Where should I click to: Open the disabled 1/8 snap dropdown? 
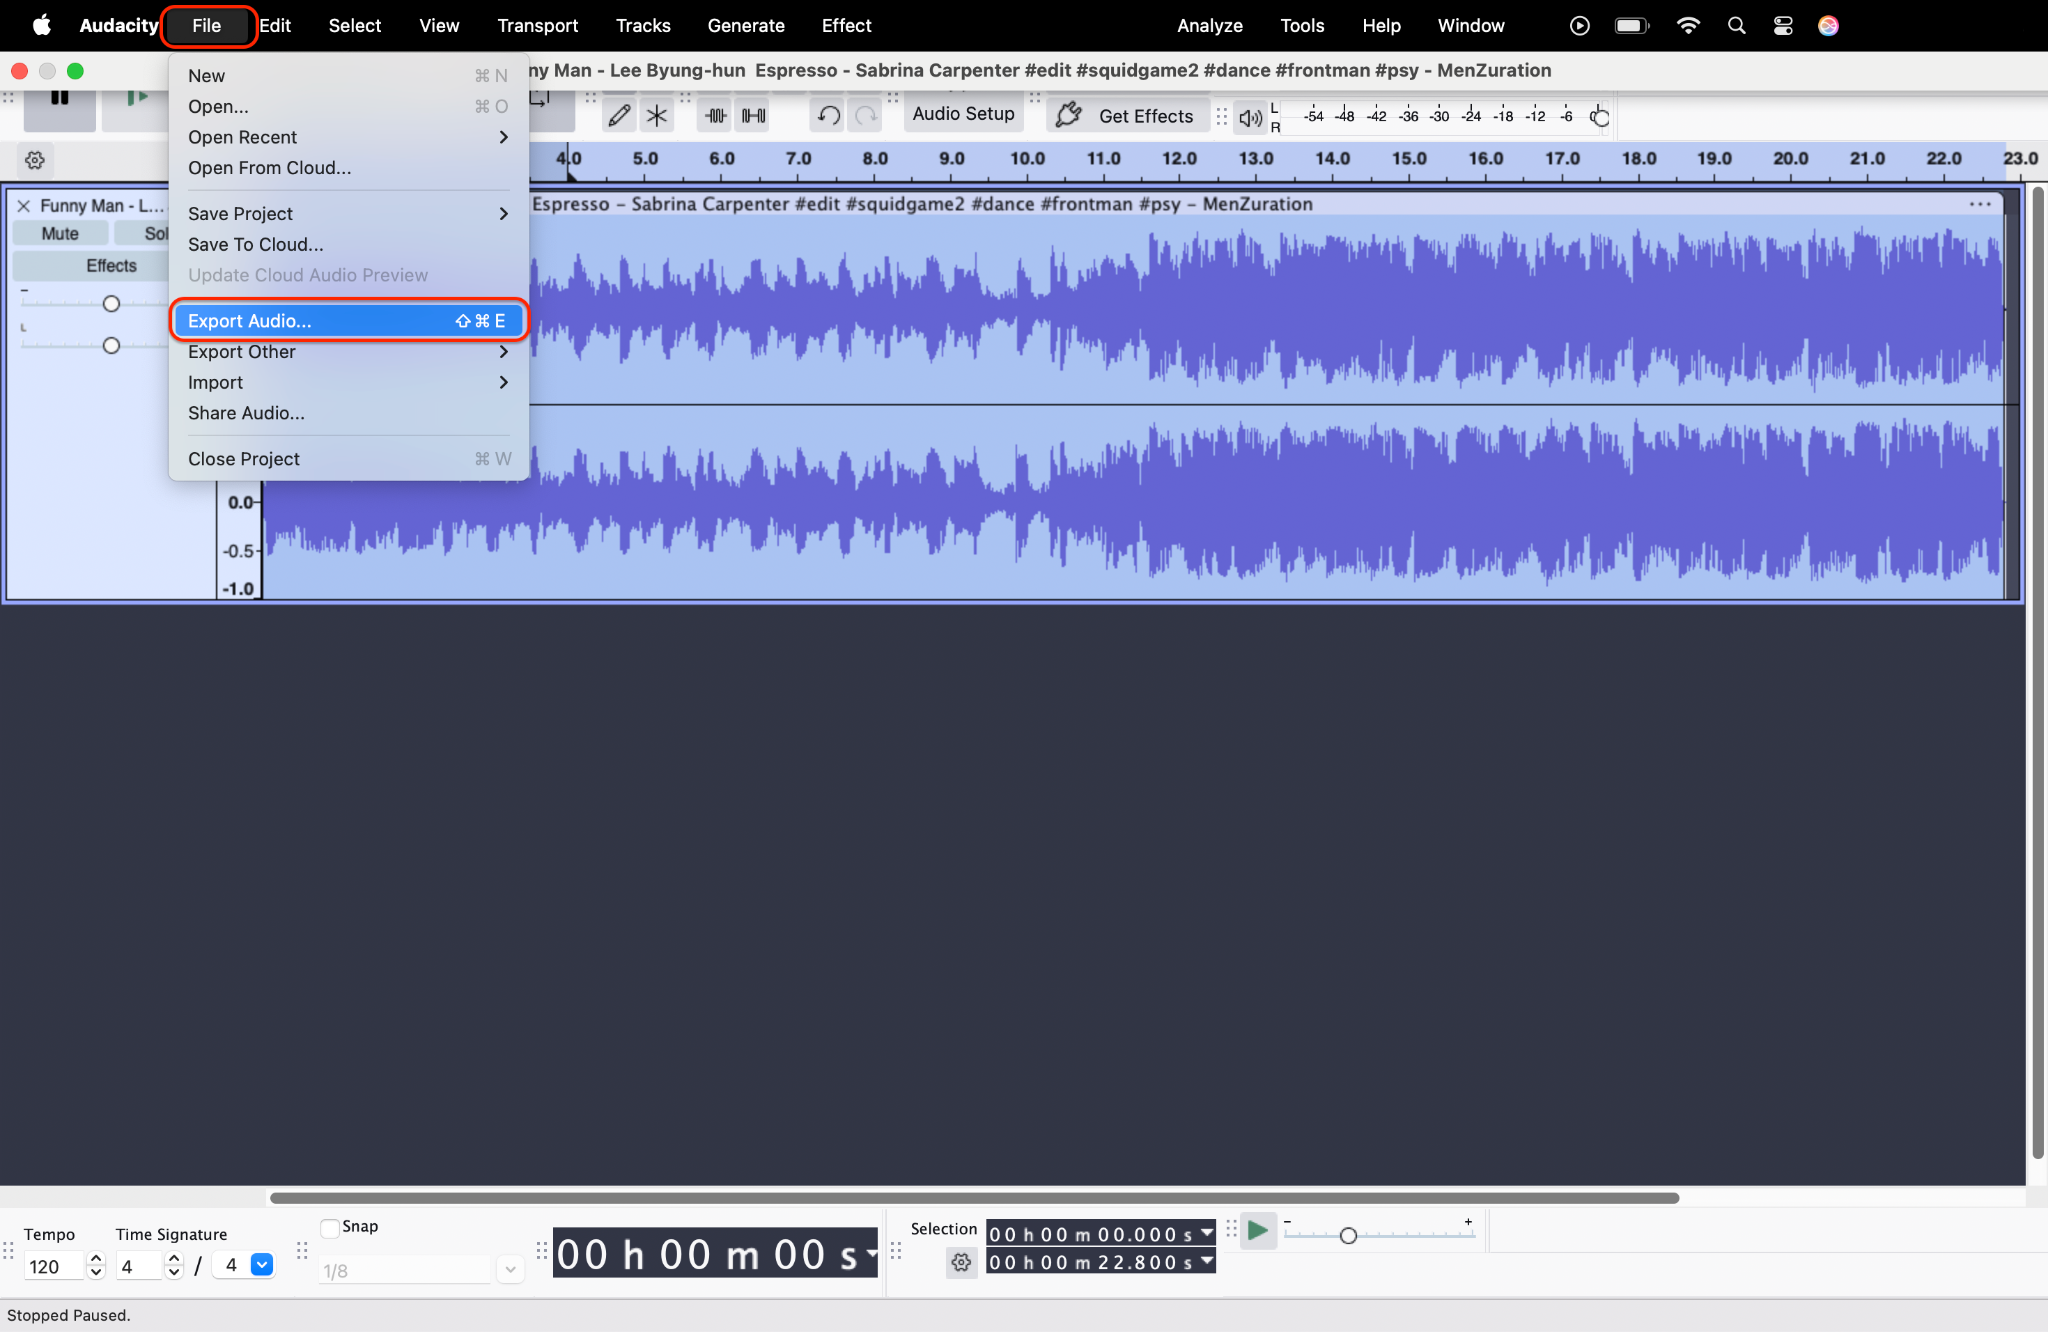tap(510, 1271)
